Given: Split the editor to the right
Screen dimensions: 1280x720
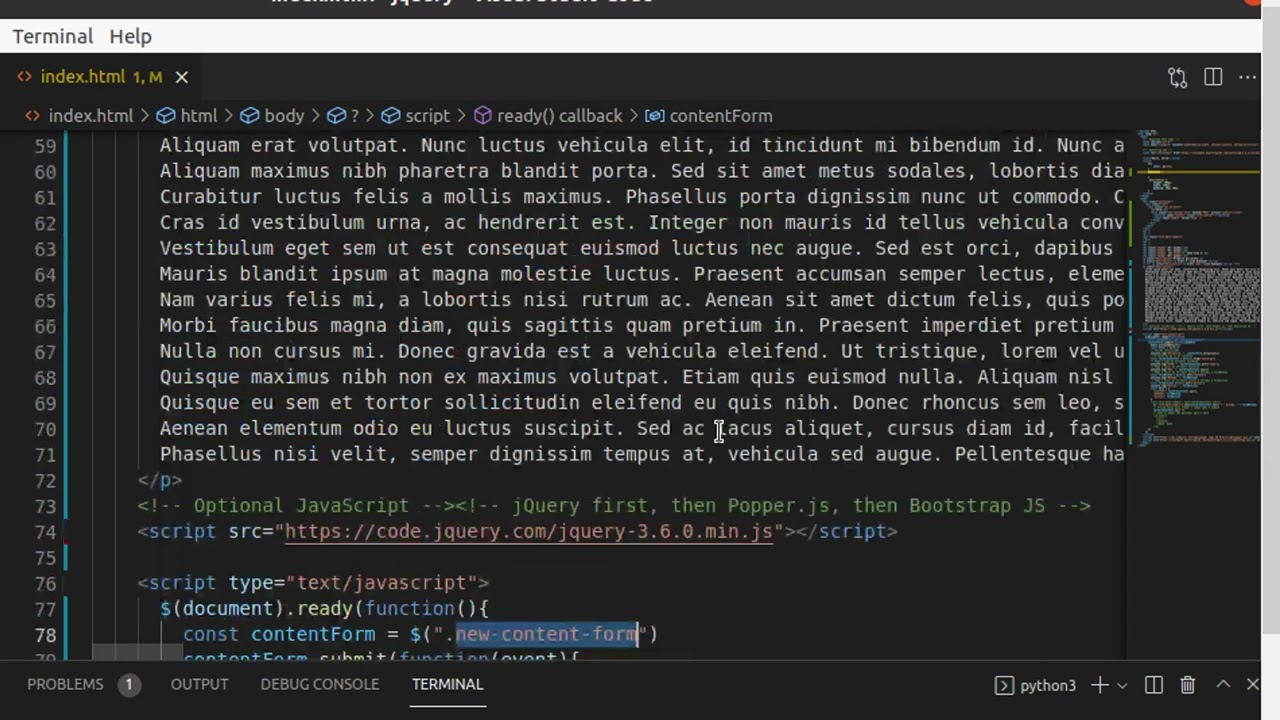Looking at the screenshot, I should tap(1213, 77).
